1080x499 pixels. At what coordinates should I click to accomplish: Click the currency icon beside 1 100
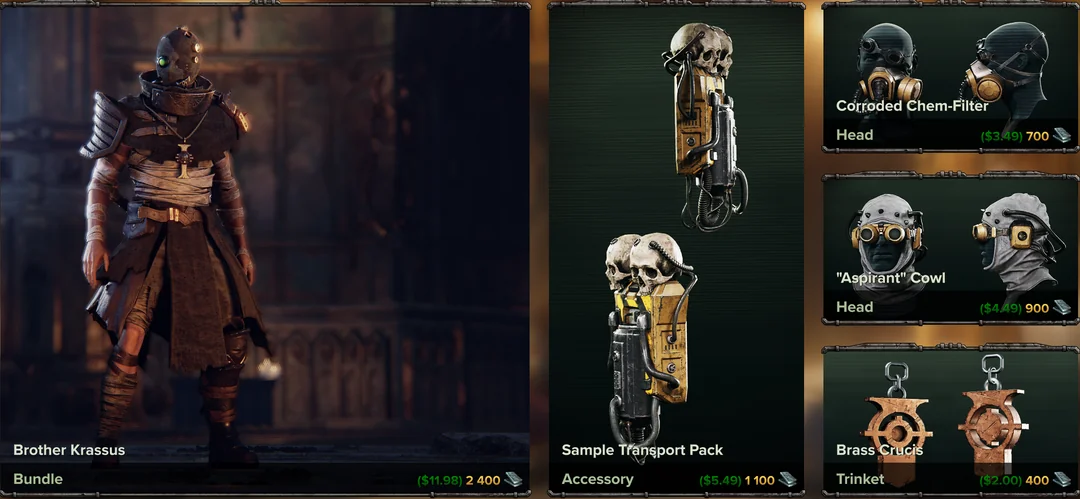788,480
